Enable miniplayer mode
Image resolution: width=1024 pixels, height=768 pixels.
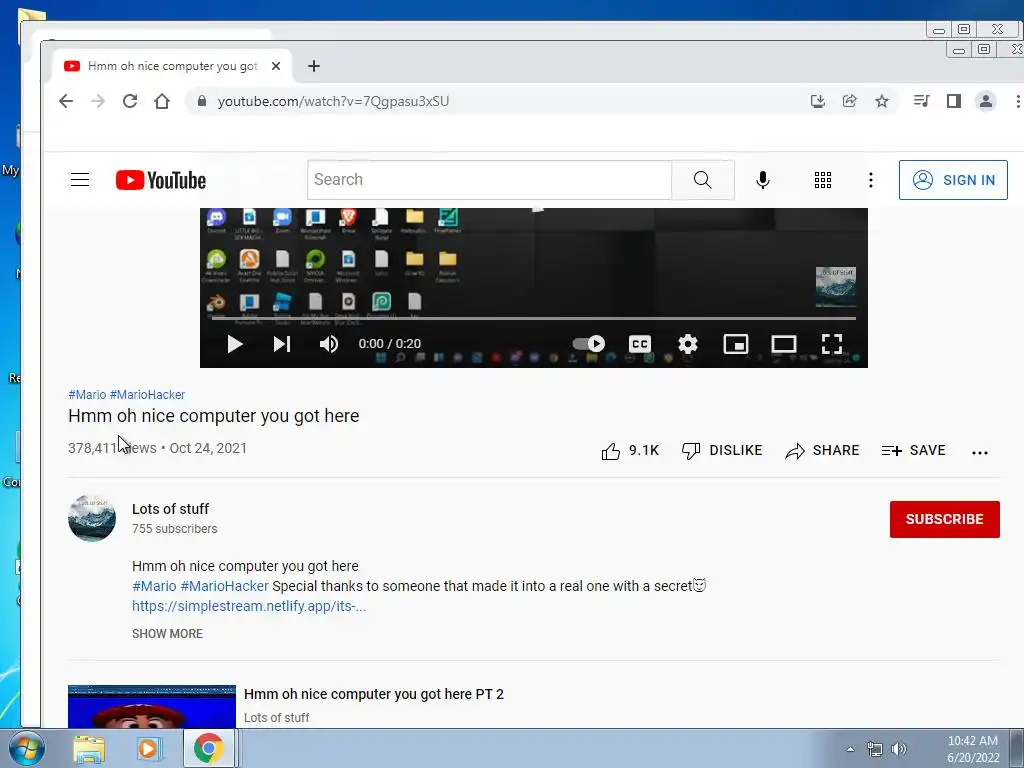tap(736, 344)
